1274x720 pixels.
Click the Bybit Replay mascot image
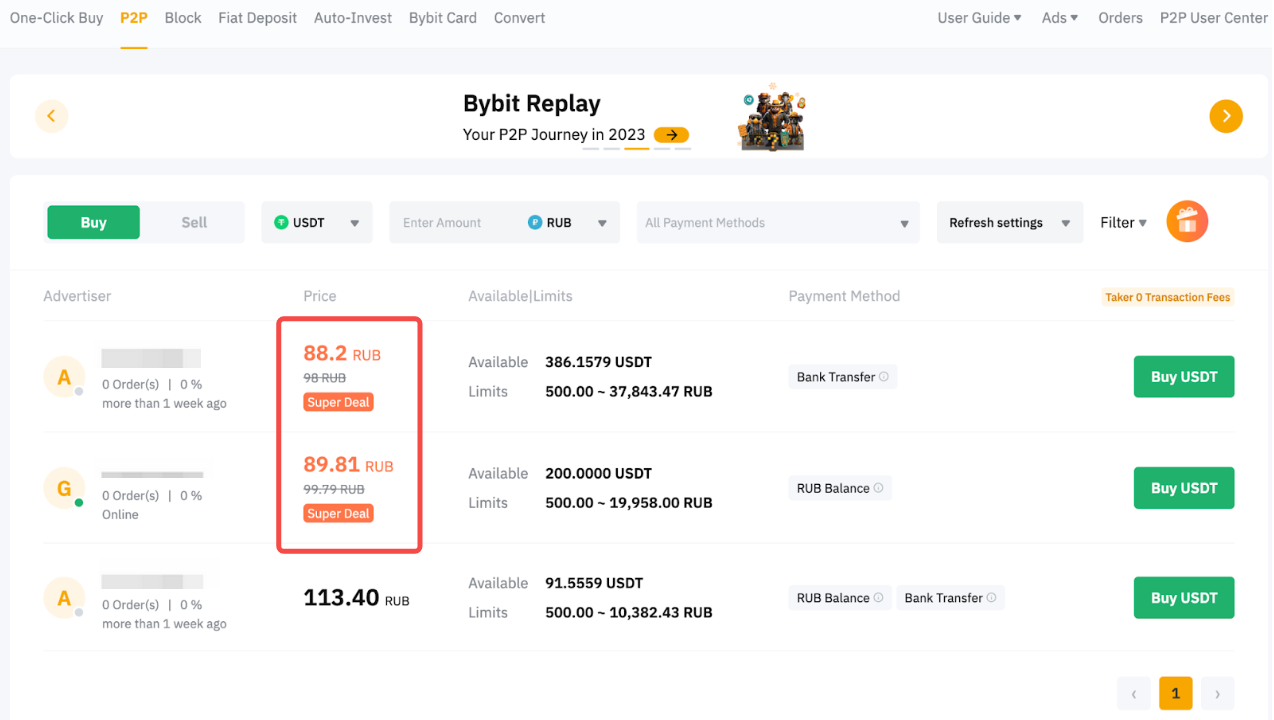(x=772, y=117)
